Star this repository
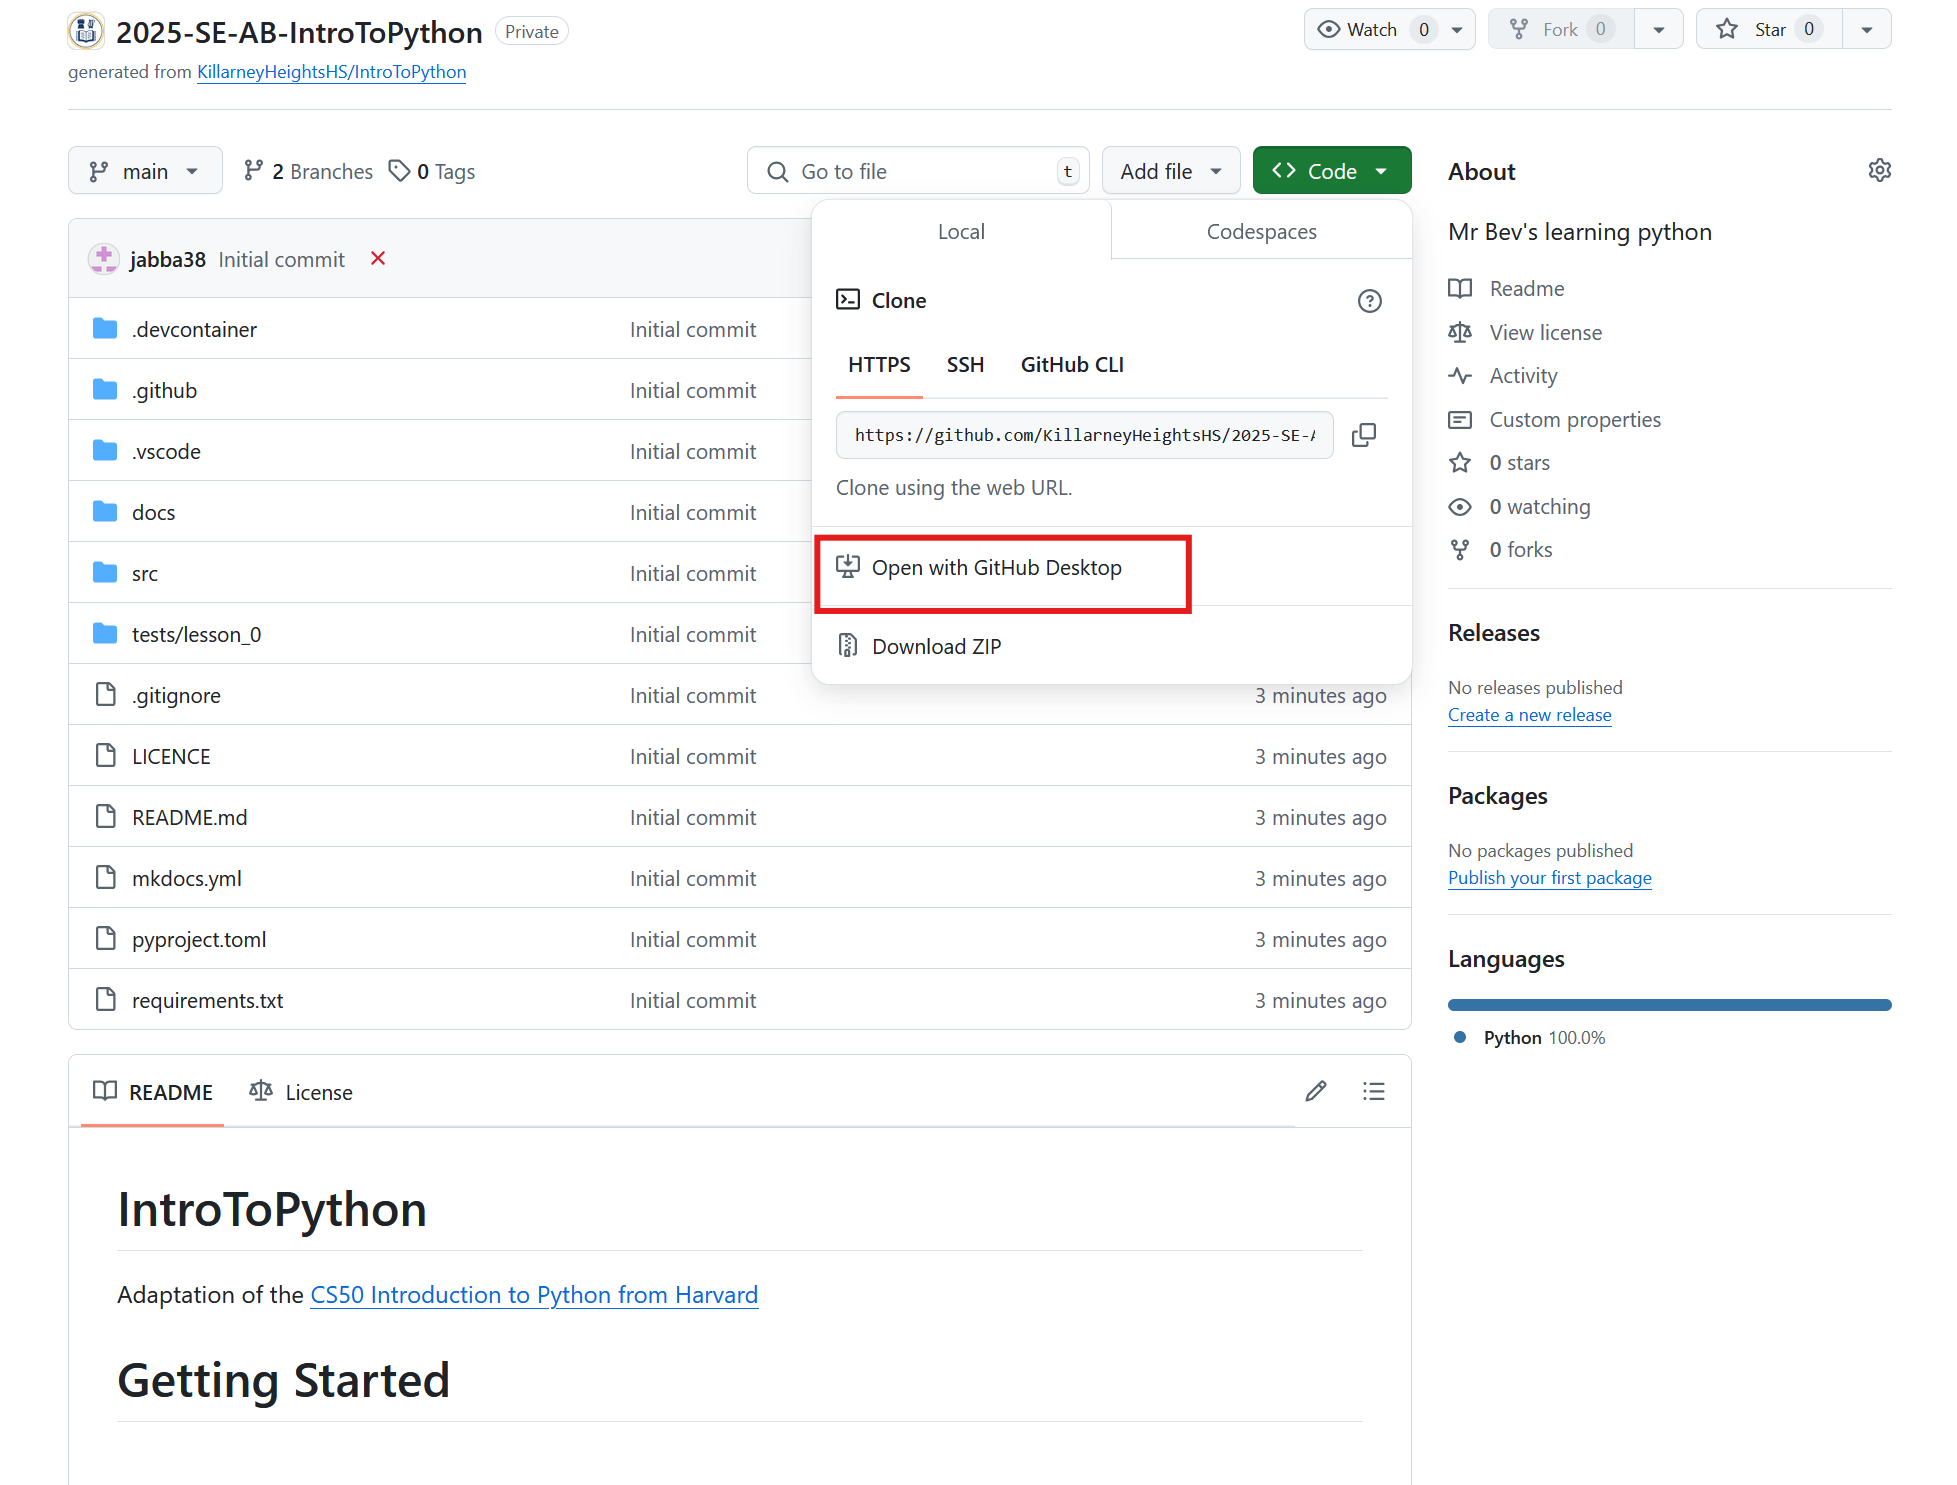The height and width of the screenshot is (1485, 1957). (x=1768, y=29)
